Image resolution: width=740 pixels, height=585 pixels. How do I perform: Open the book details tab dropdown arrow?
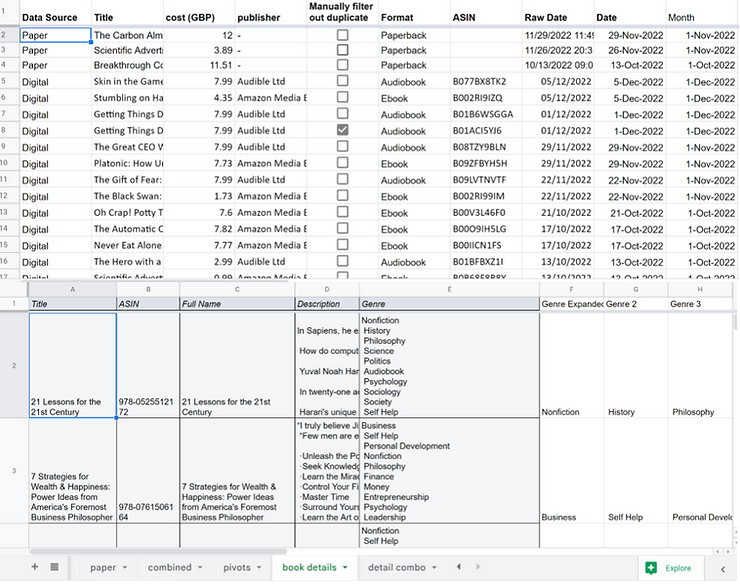[x=345, y=568]
